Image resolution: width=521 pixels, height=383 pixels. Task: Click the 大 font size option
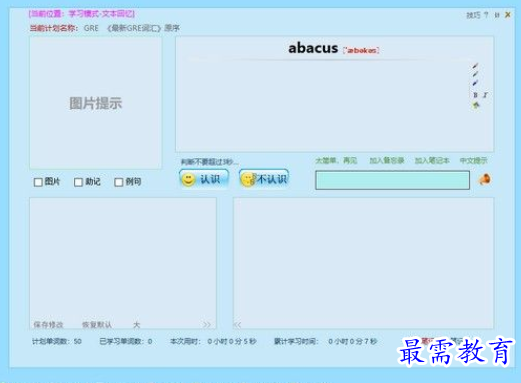[136, 324]
